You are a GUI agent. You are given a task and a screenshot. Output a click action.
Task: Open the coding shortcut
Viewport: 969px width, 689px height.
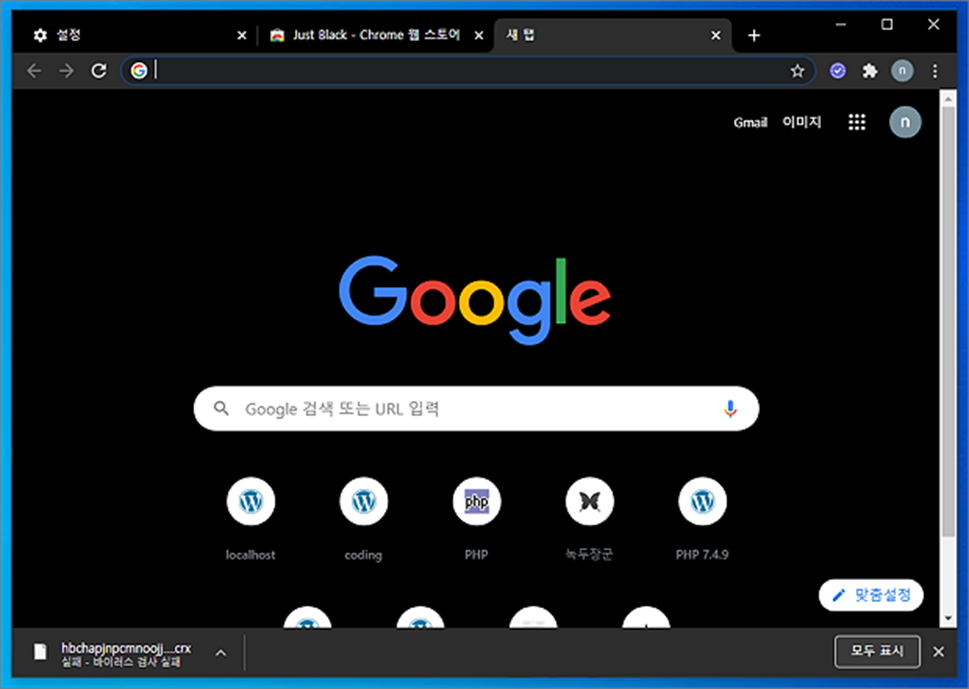pos(363,518)
